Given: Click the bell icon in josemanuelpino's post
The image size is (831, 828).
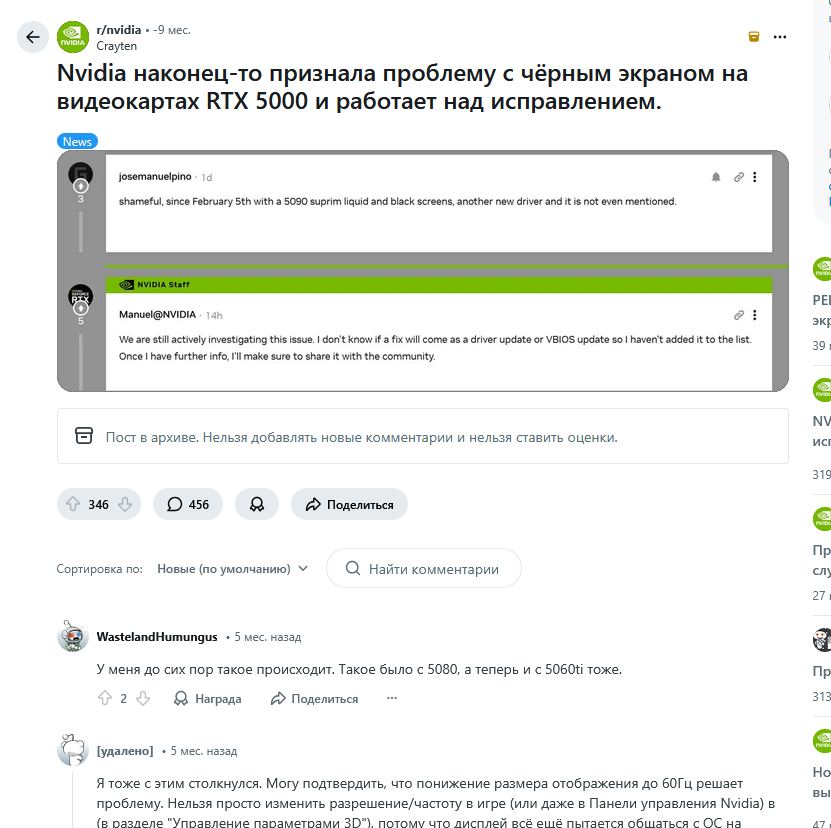Looking at the screenshot, I should click(716, 177).
